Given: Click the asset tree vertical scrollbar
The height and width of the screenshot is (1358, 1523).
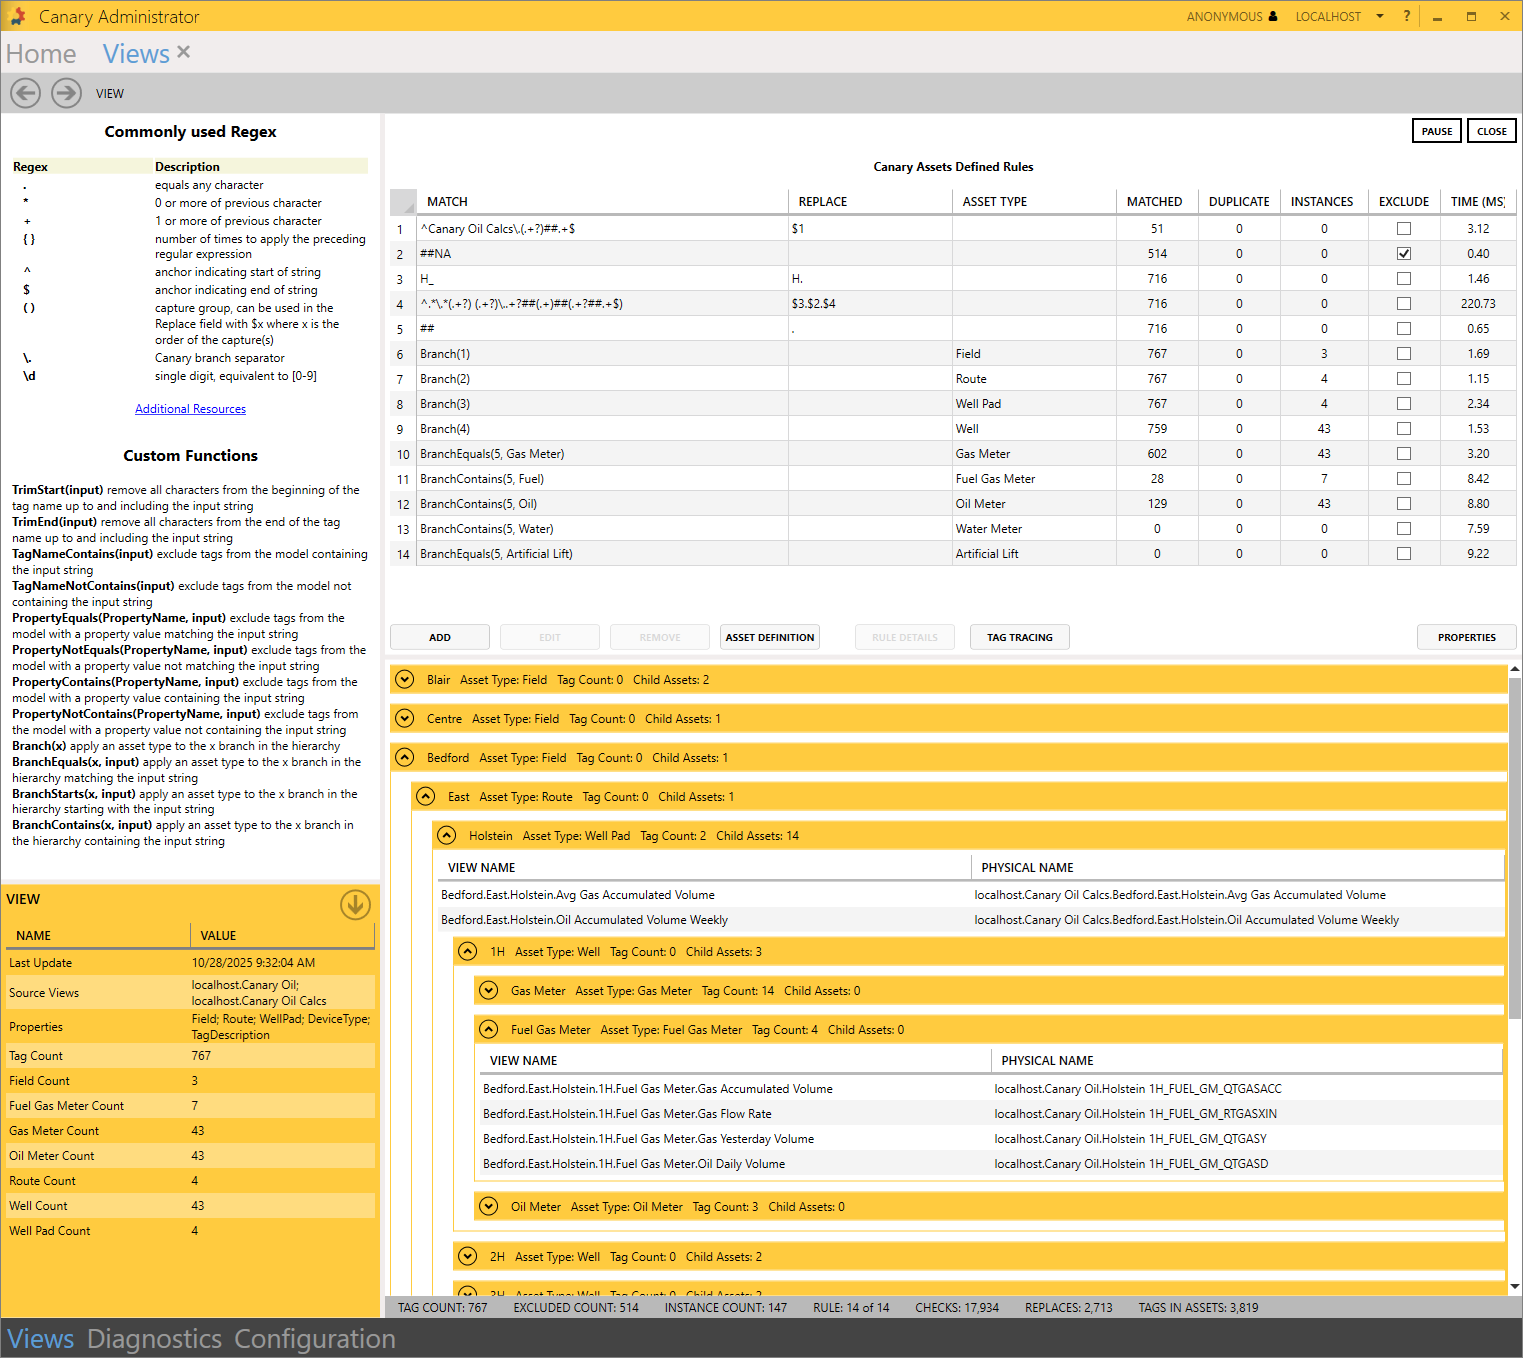Looking at the screenshot, I should pos(1514,850).
